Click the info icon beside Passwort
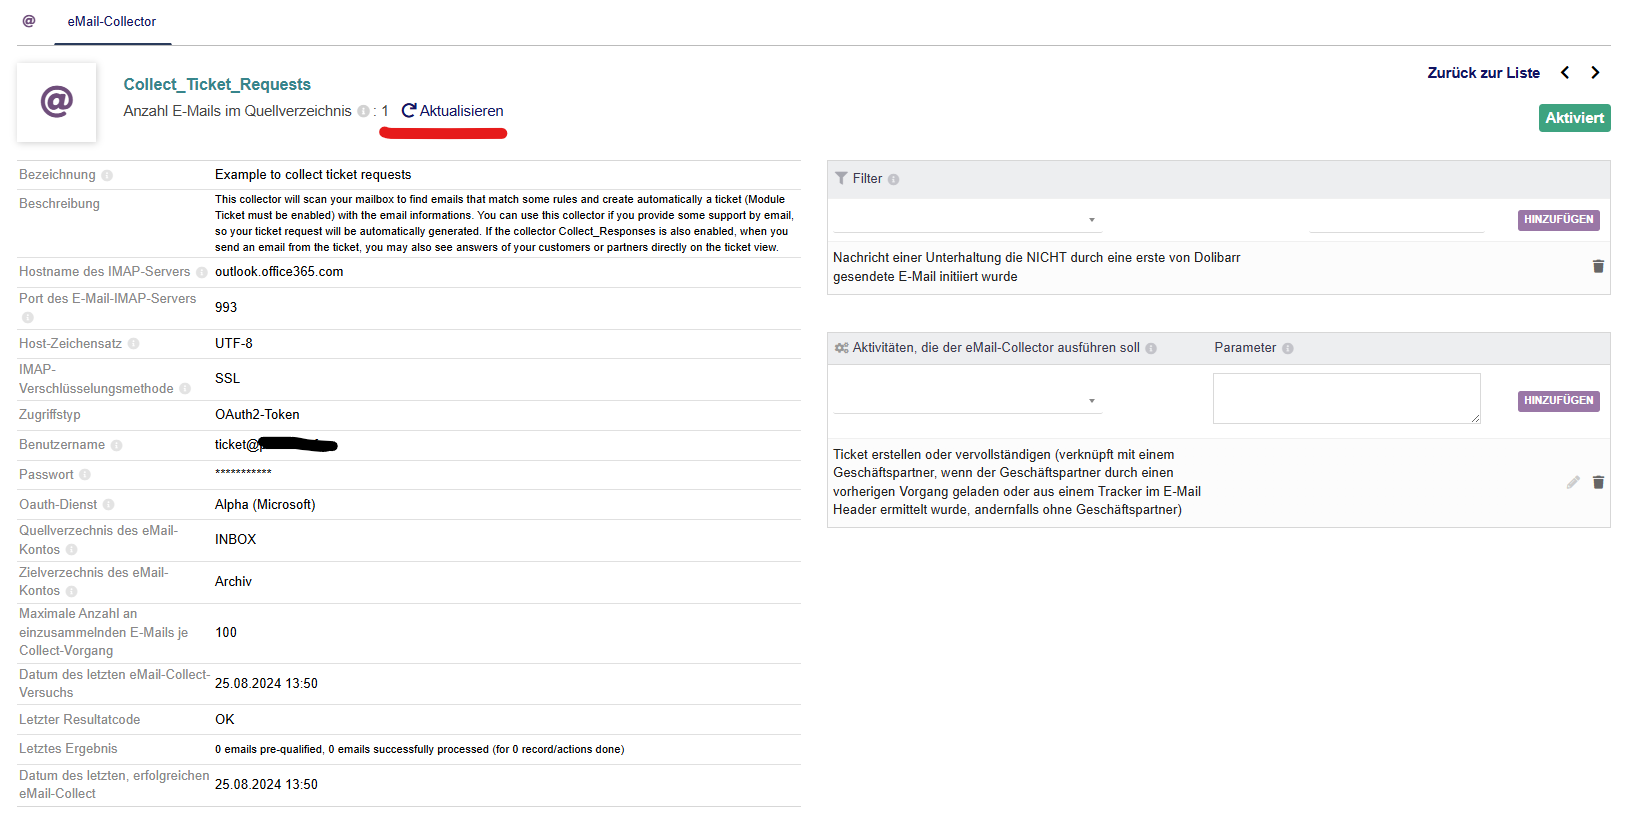This screenshot has height=821, width=1629. (85, 475)
